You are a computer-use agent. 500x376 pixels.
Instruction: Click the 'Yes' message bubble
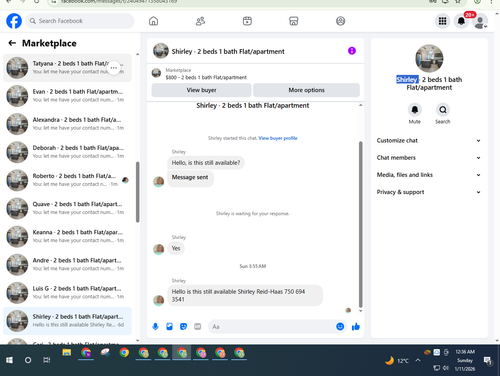click(x=176, y=248)
